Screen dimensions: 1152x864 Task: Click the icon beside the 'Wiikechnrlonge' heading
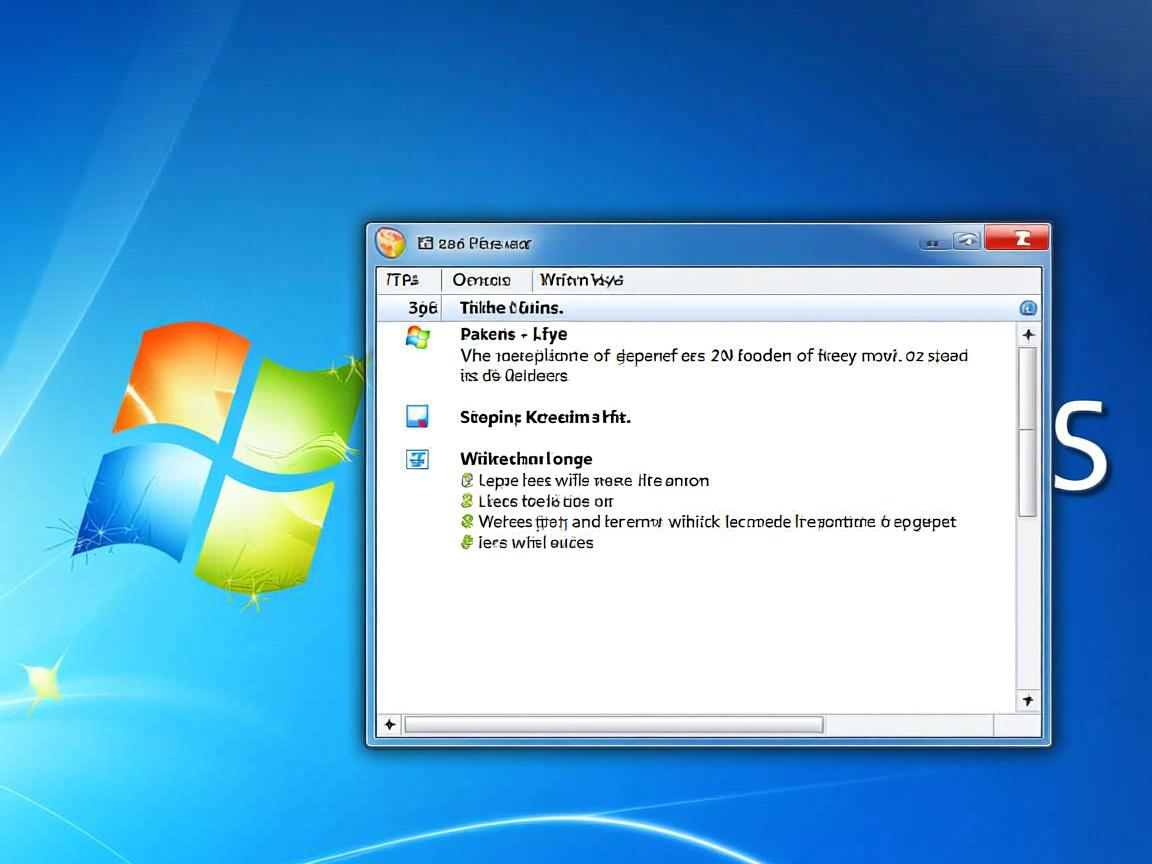click(x=416, y=459)
